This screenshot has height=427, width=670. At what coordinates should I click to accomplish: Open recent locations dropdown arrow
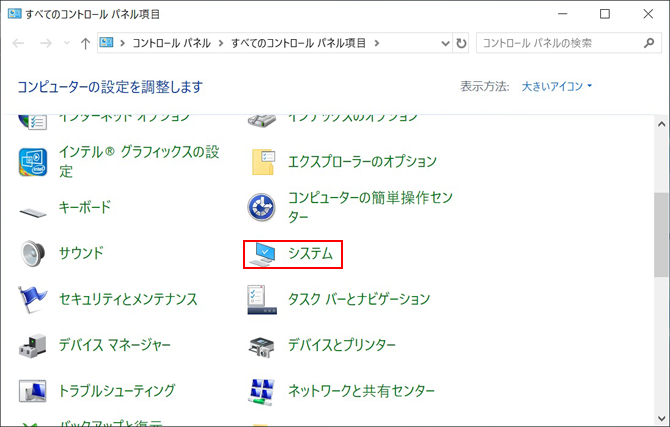point(67,43)
